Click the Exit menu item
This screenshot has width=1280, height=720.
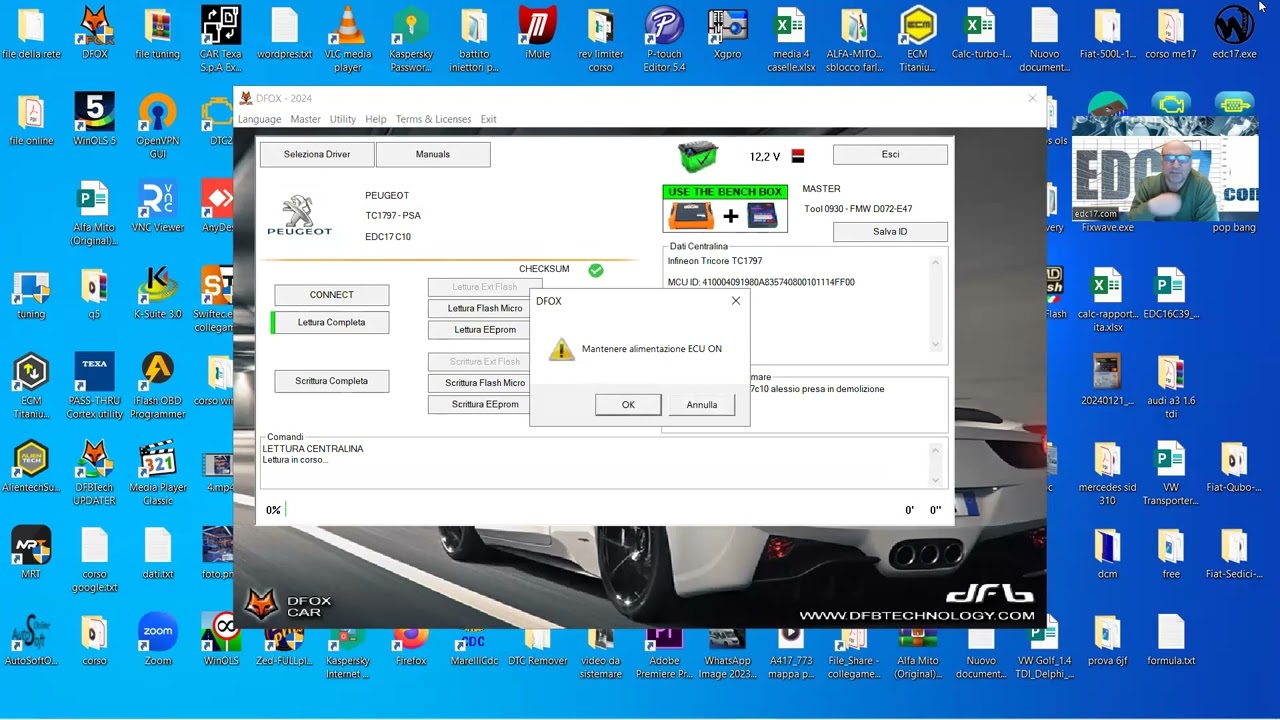(488, 119)
